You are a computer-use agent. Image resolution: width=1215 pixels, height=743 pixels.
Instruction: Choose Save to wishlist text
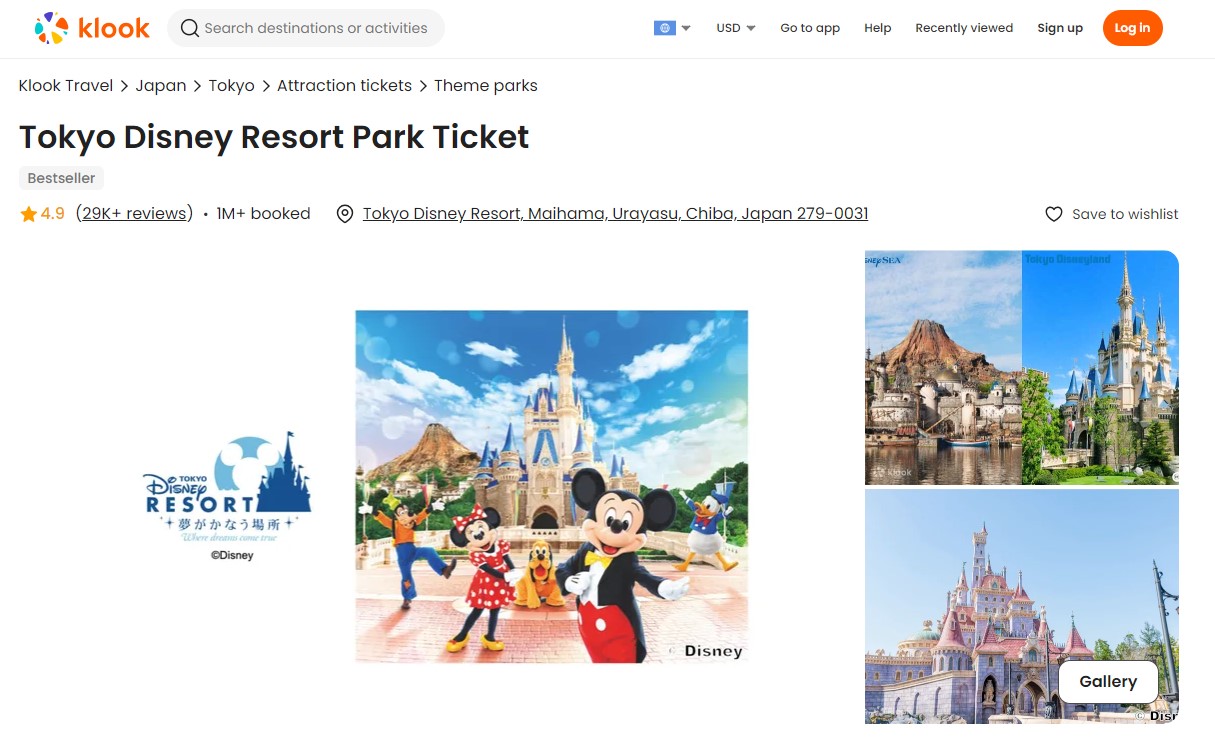(1125, 214)
